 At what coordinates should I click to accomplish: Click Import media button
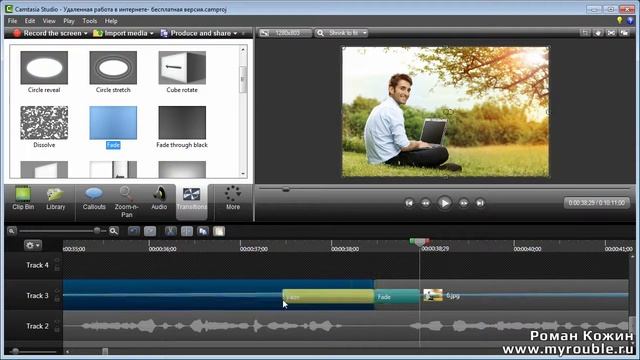(x=120, y=33)
